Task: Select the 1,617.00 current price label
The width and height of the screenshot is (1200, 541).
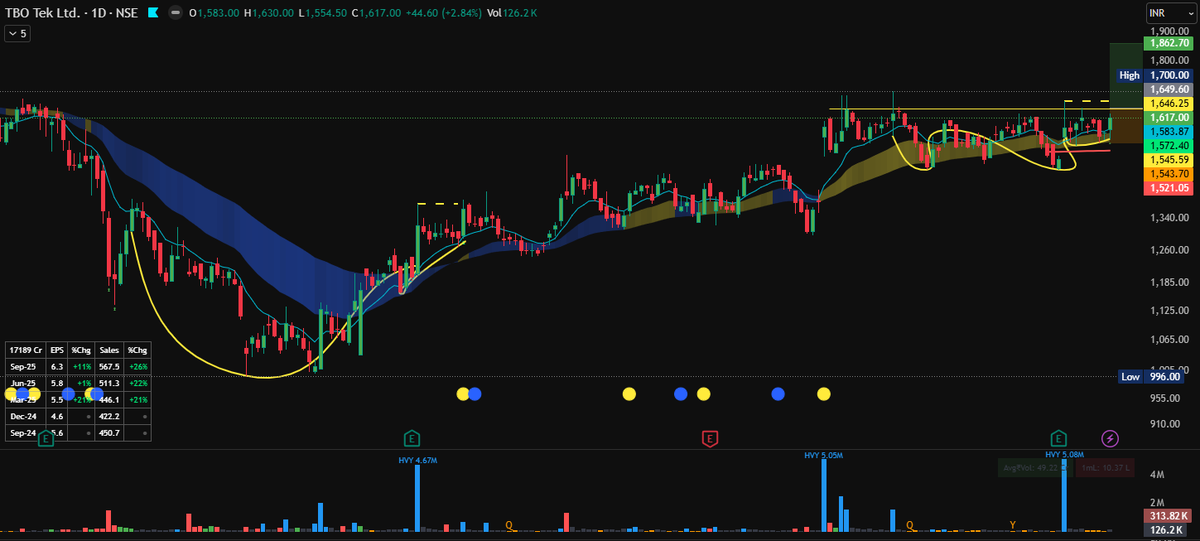Action: pyautogui.click(x=1168, y=117)
